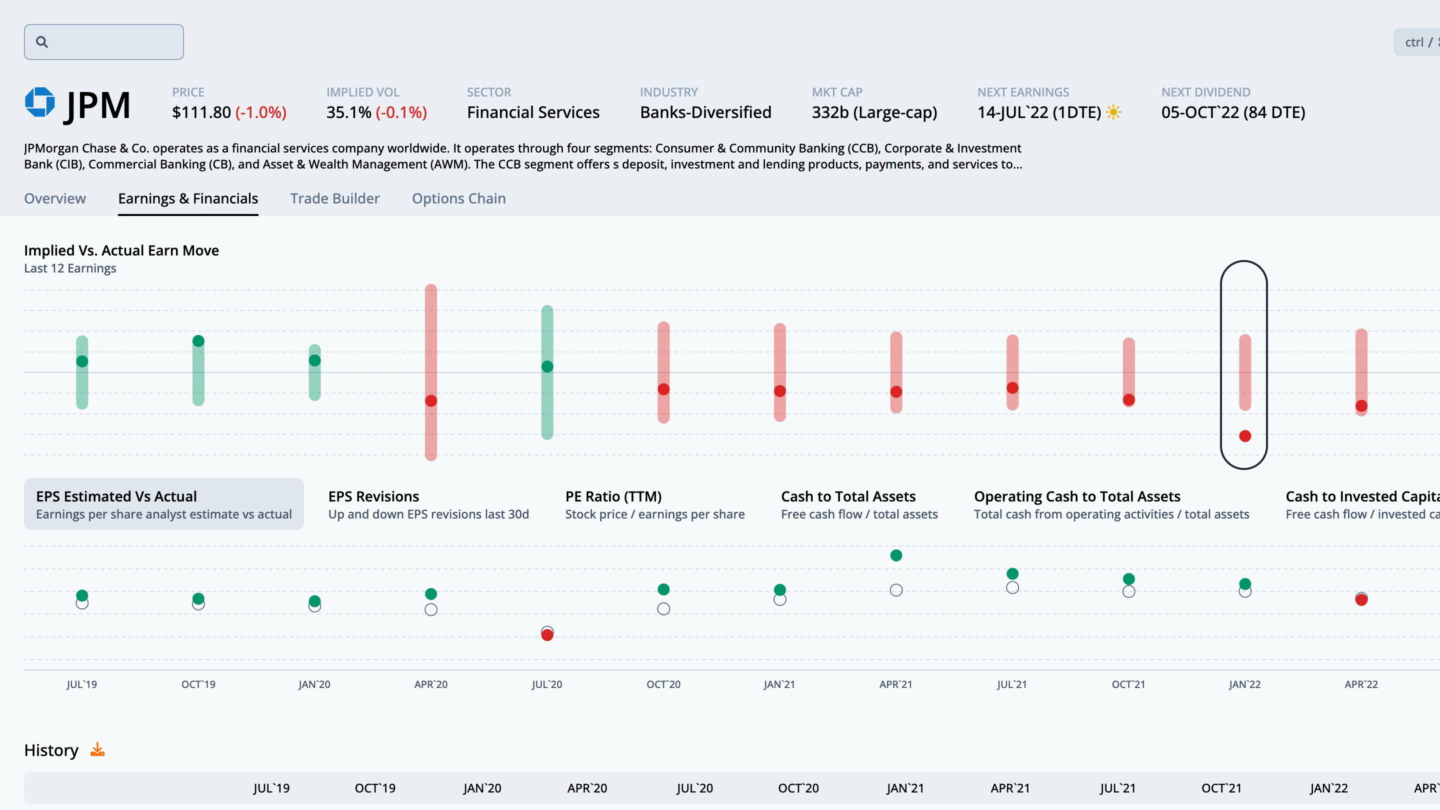This screenshot has width=1440, height=810.
Task: Click the search magnifier icon
Action: [41, 41]
